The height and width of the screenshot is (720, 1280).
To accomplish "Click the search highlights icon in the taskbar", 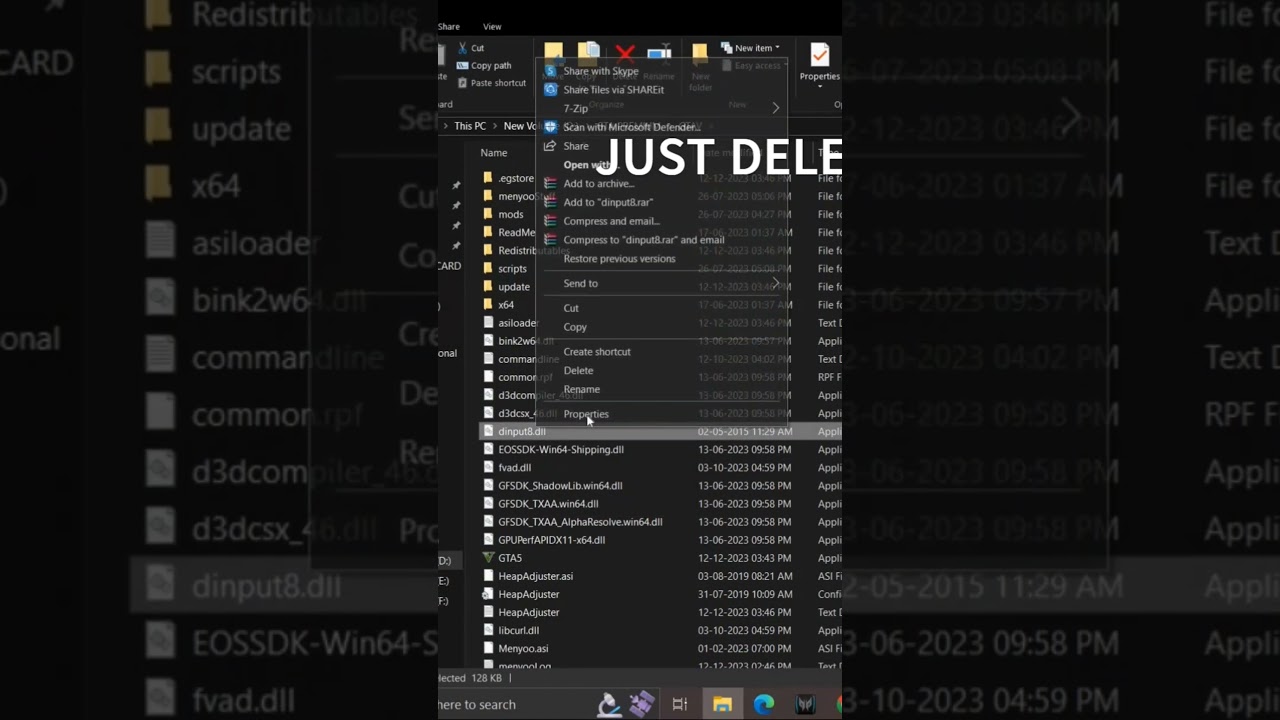I will pyautogui.click(x=625, y=705).
